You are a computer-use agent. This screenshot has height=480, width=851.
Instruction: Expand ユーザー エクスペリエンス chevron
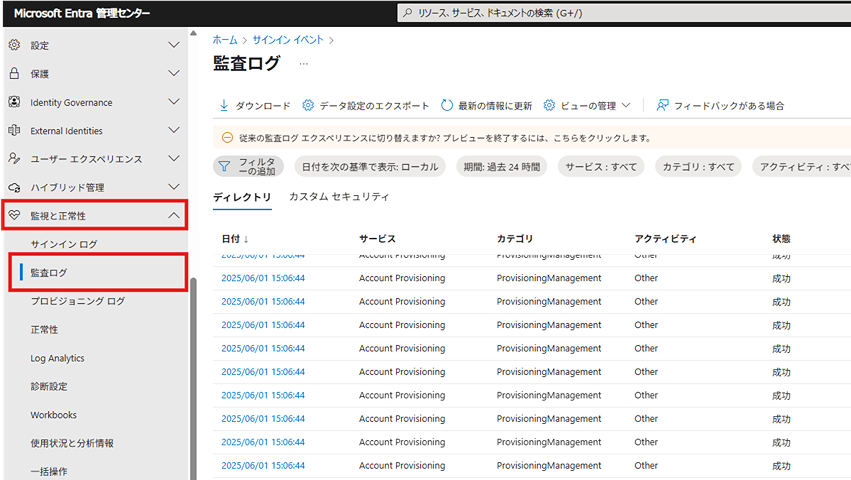pyautogui.click(x=174, y=159)
